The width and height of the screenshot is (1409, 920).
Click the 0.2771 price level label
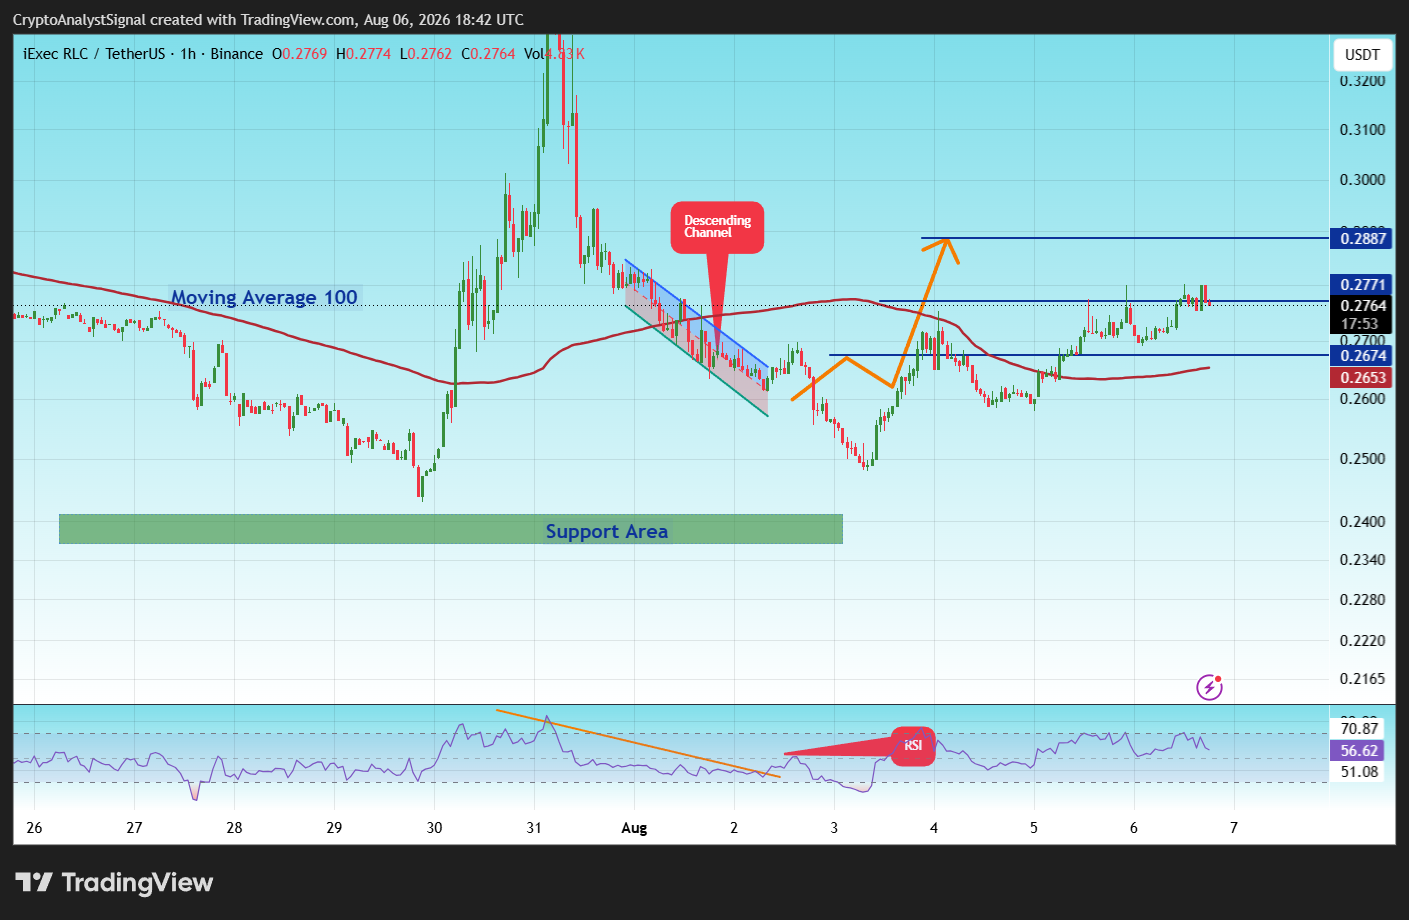[x=1363, y=286]
